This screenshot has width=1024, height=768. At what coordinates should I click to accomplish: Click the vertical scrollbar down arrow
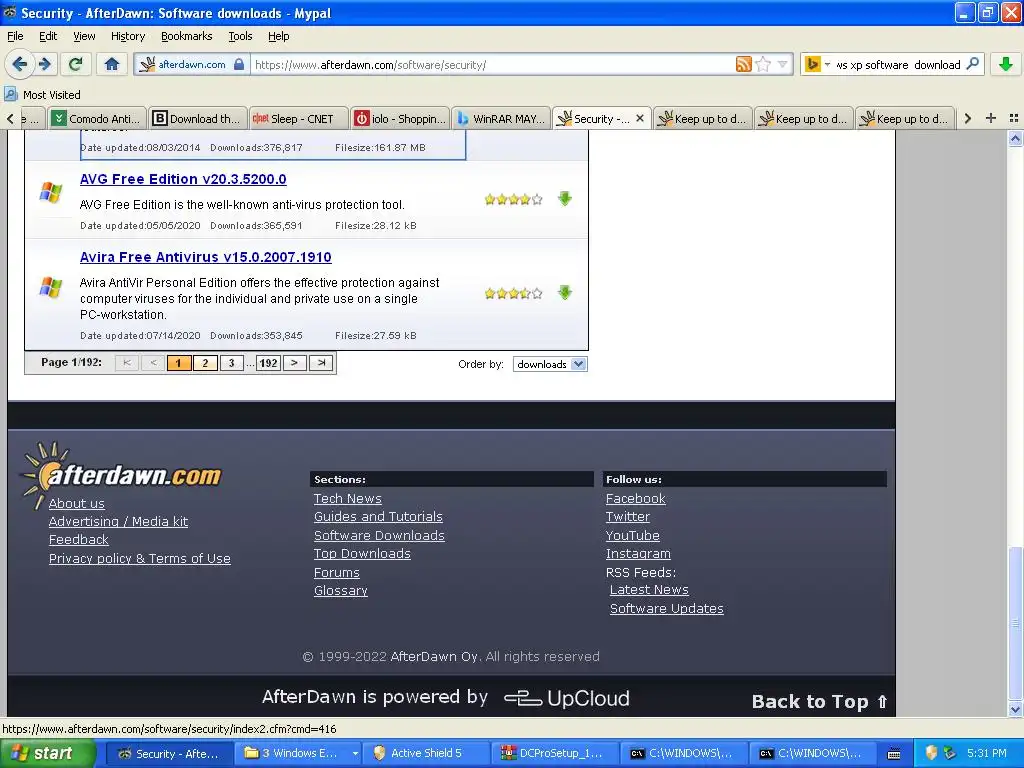pyautogui.click(x=1015, y=709)
